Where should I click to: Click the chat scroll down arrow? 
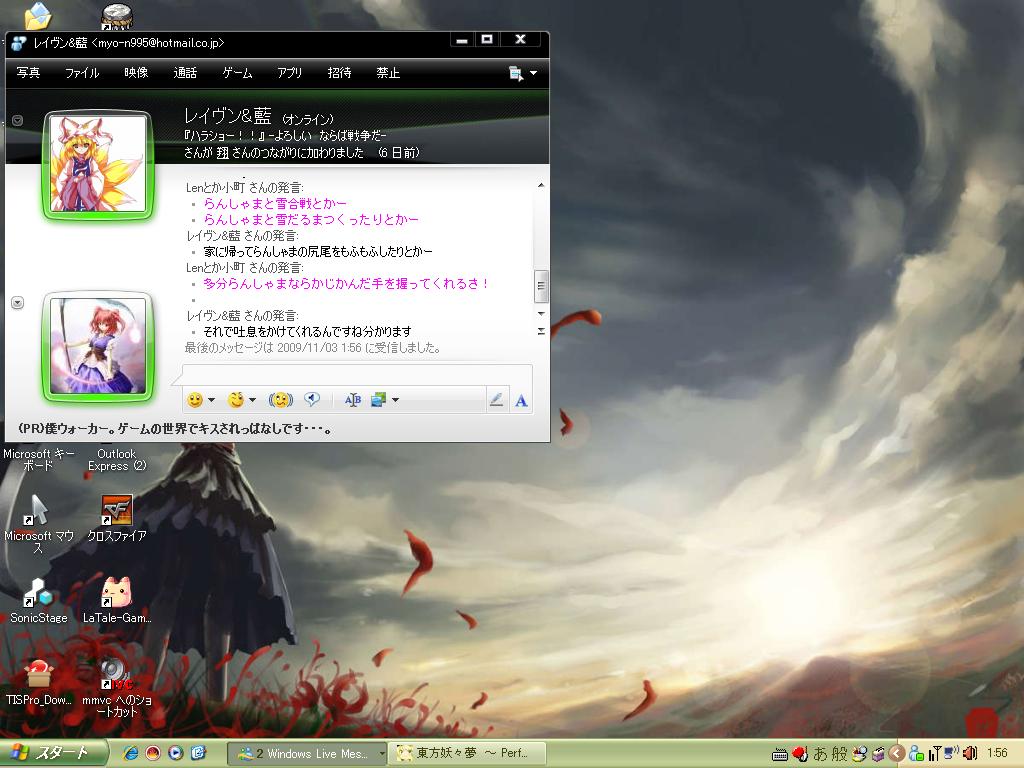[x=541, y=314]
